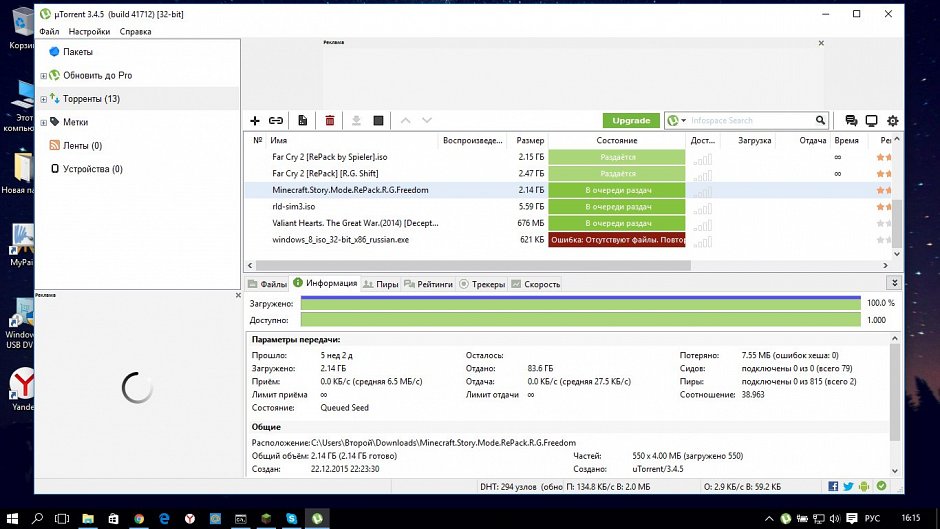Click the Загружено progress bar
940x529 pixels.
click(580, 303)
